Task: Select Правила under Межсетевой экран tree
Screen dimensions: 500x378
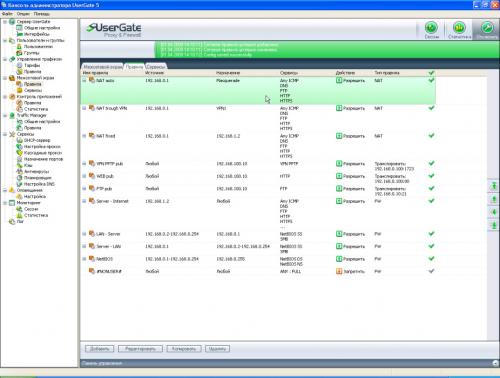Action: 32,84
